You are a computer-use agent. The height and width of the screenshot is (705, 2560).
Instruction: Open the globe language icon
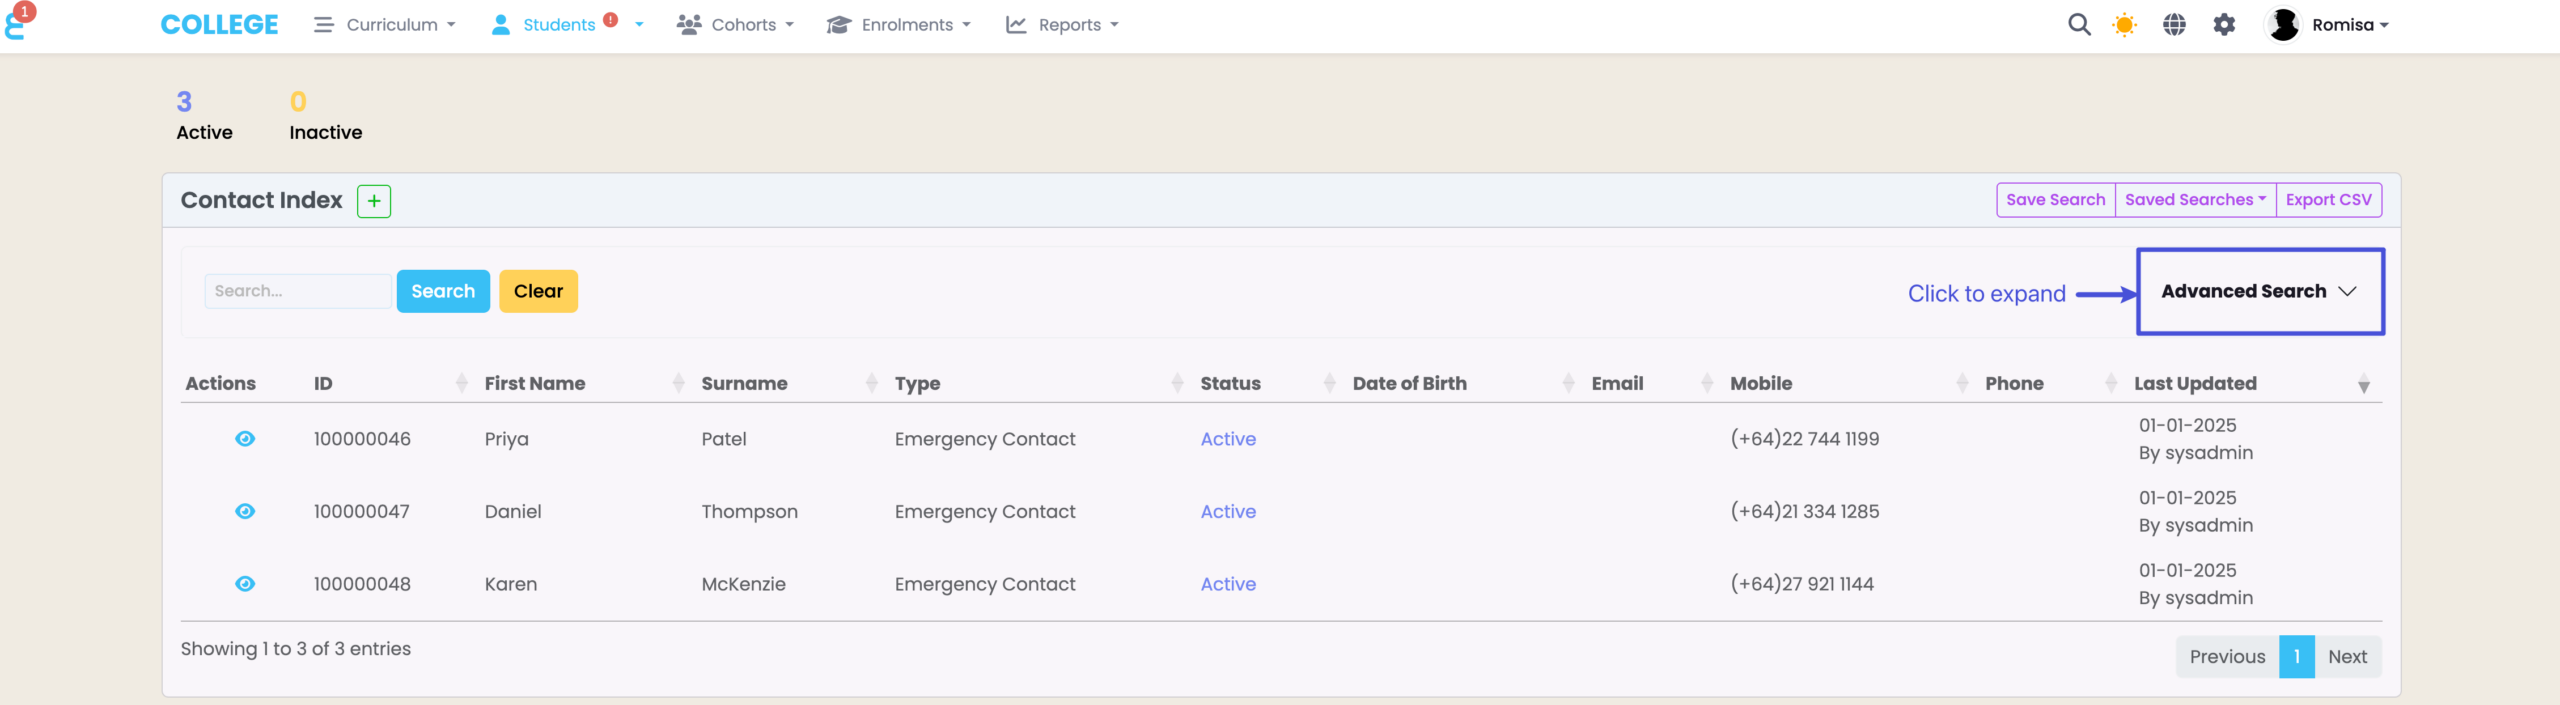[2174, 25]
